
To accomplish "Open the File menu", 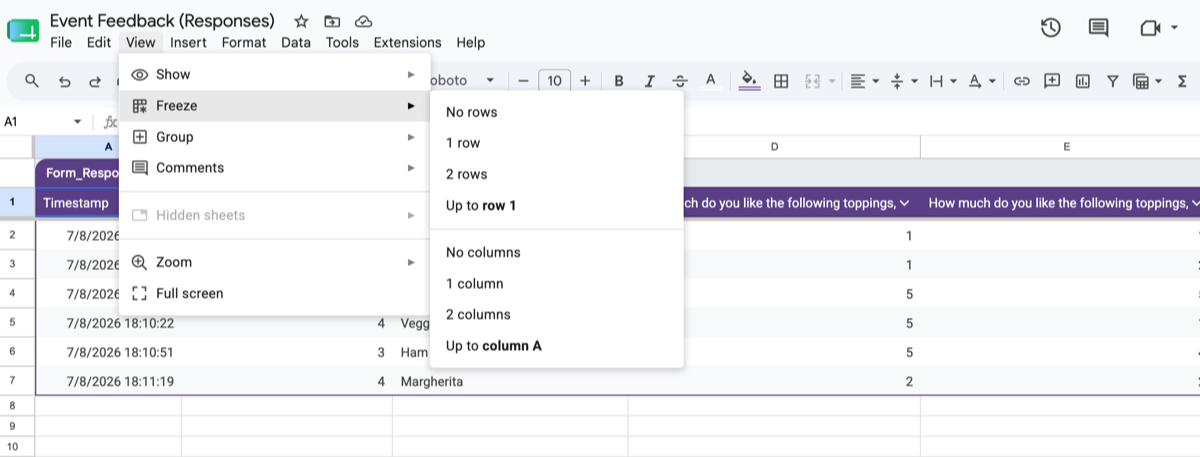I will point(61,42).
